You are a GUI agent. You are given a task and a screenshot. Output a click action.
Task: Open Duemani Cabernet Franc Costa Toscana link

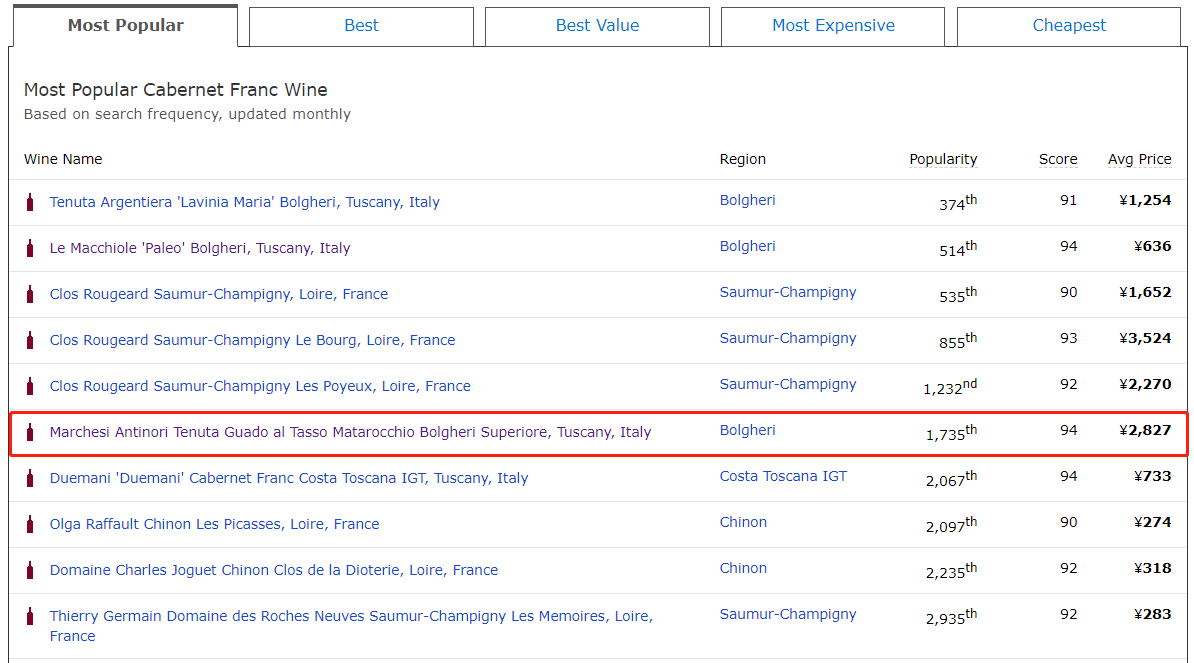[289, 478]
